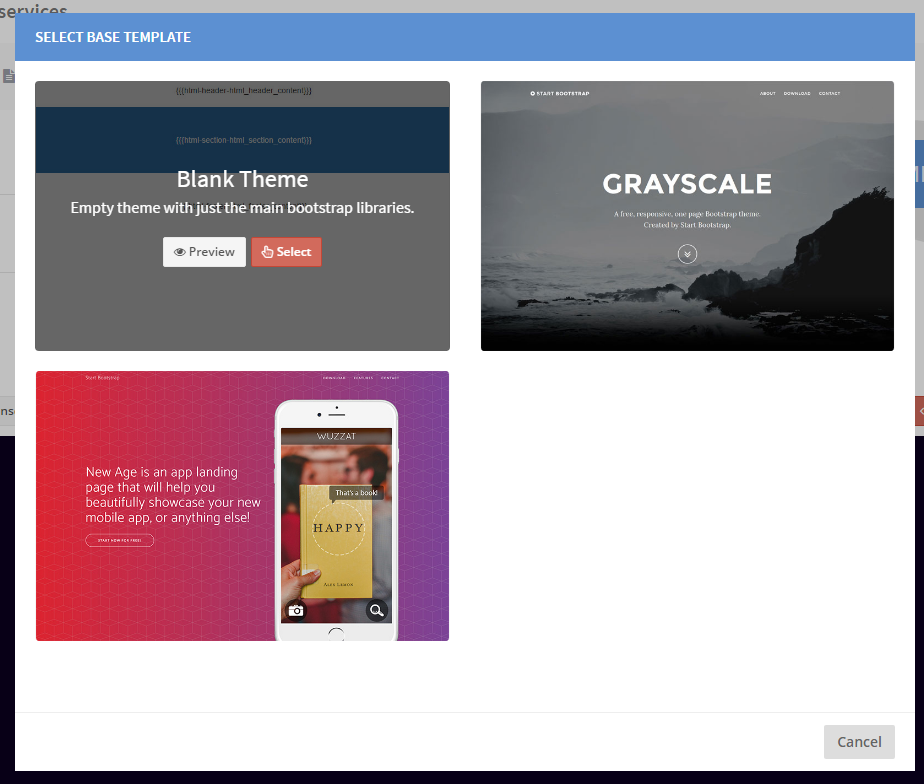Click the red collapse arrow on the right edge
924x784 pixels.
[x=920, y=411]
